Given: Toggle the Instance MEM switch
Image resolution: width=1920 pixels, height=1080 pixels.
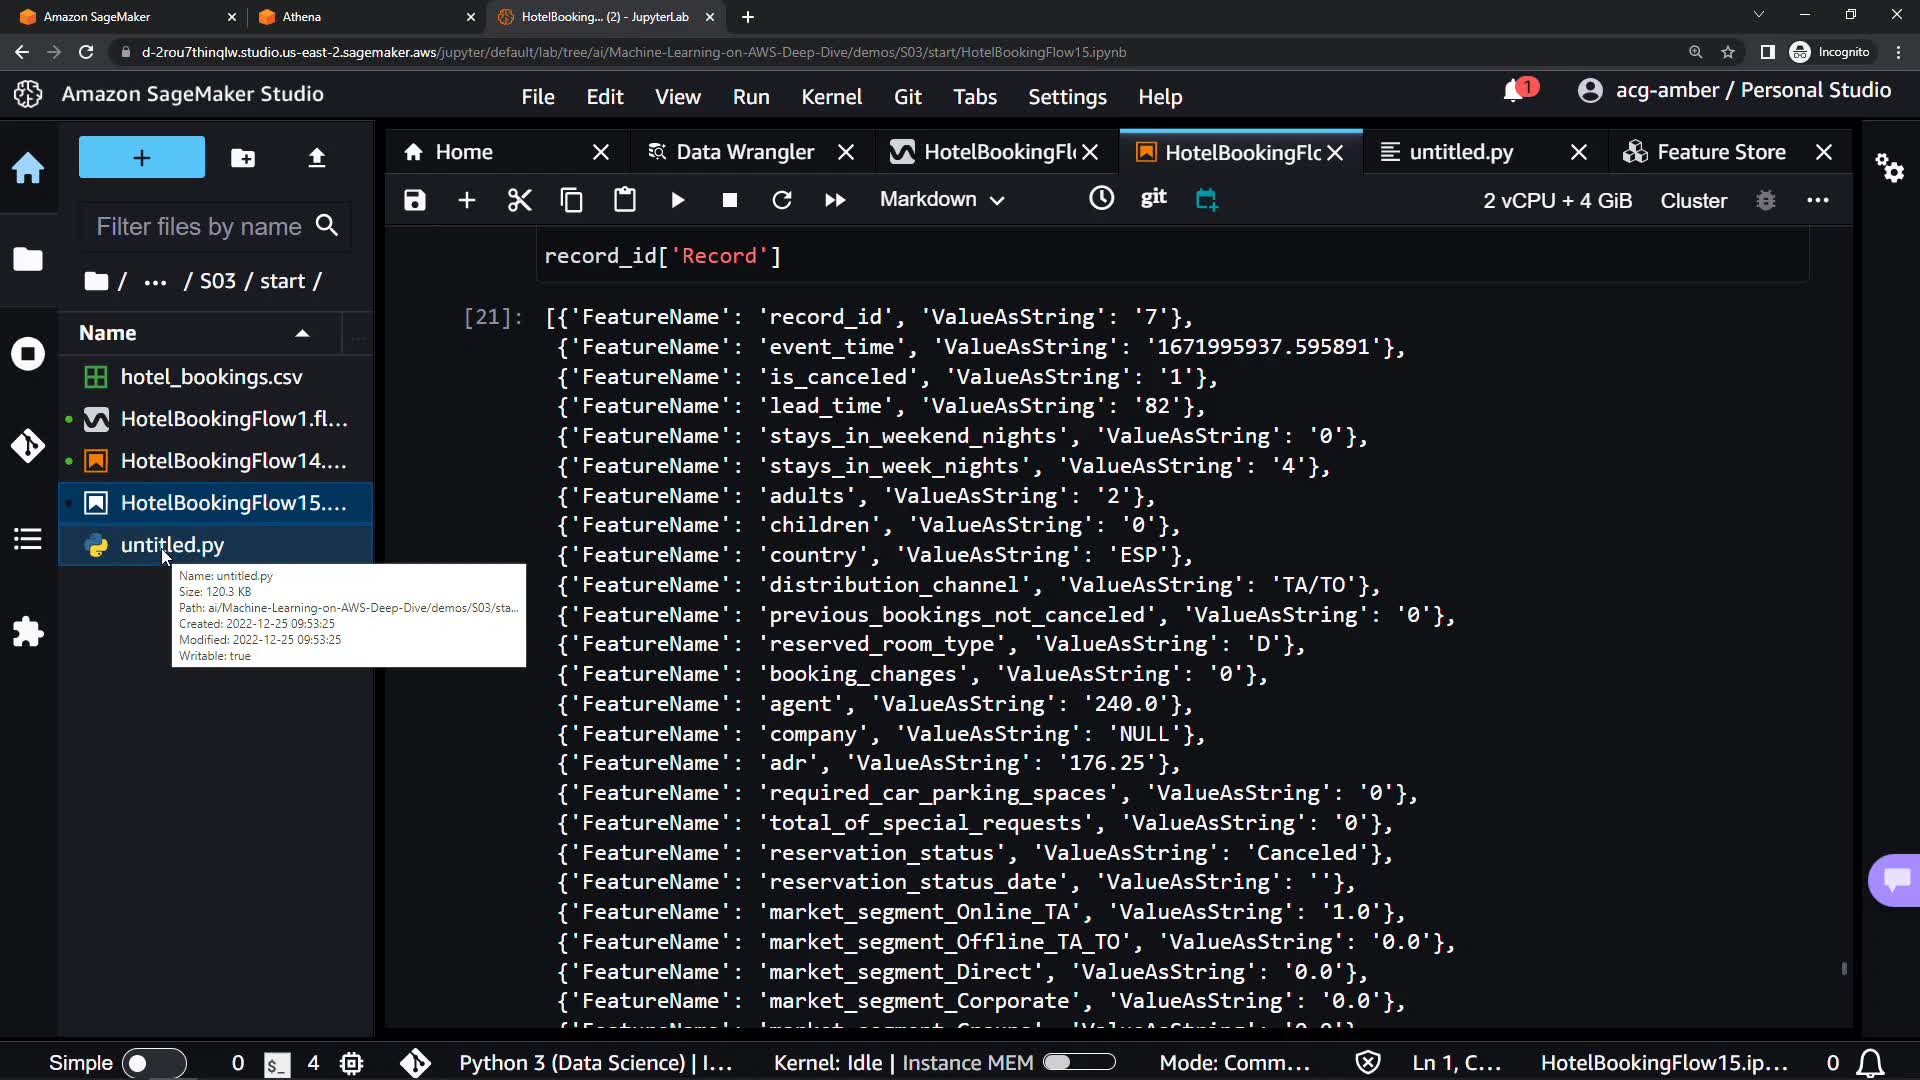Looking at the screenshot, I should click(x=1078, y=1063).
